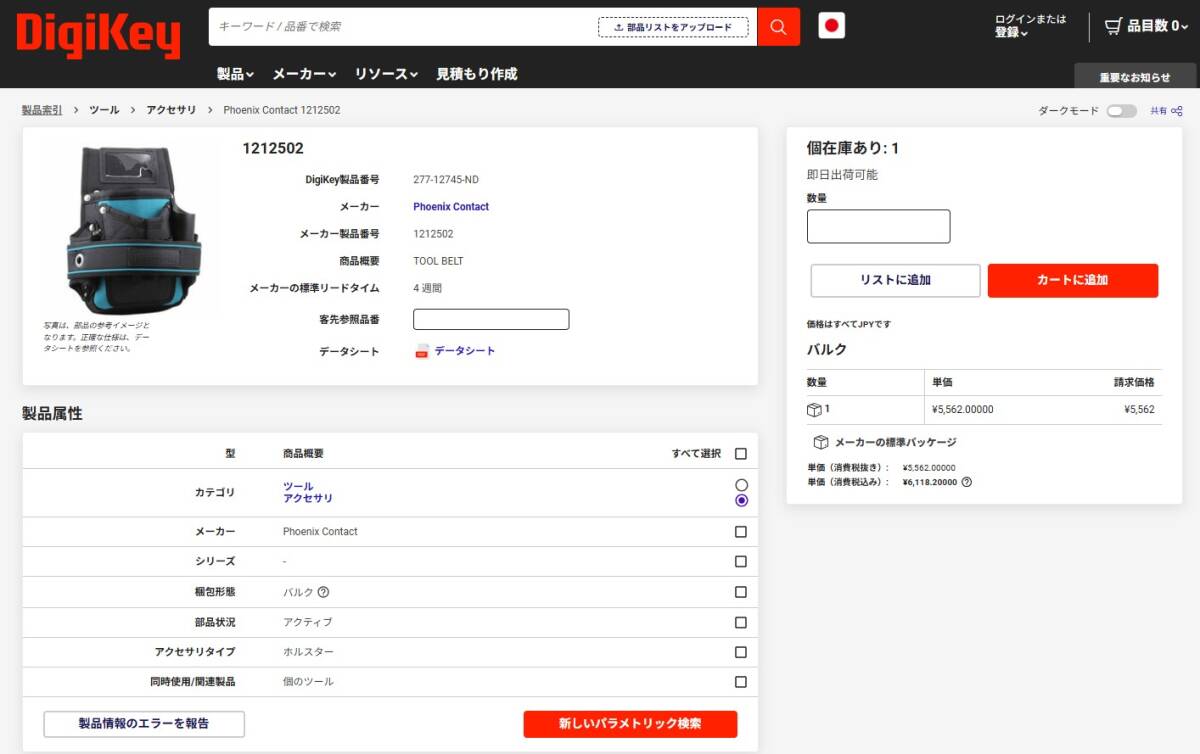Check the アクセサリタイプ ホルスター checkbox

[x=741, y=652]
